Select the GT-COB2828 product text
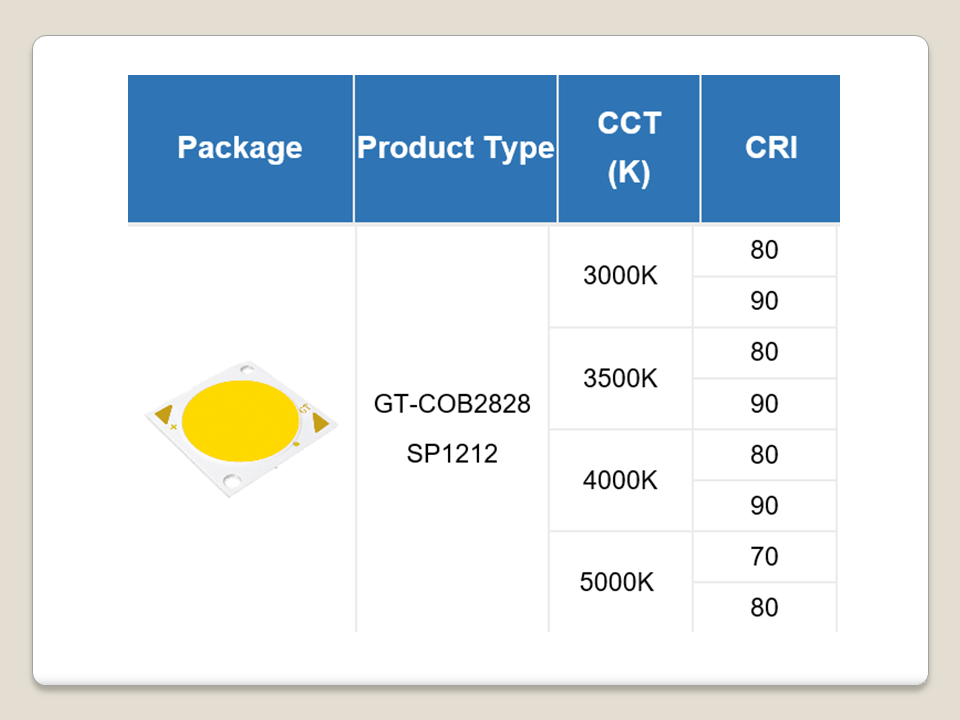960x720 pixels. (452, 405)
